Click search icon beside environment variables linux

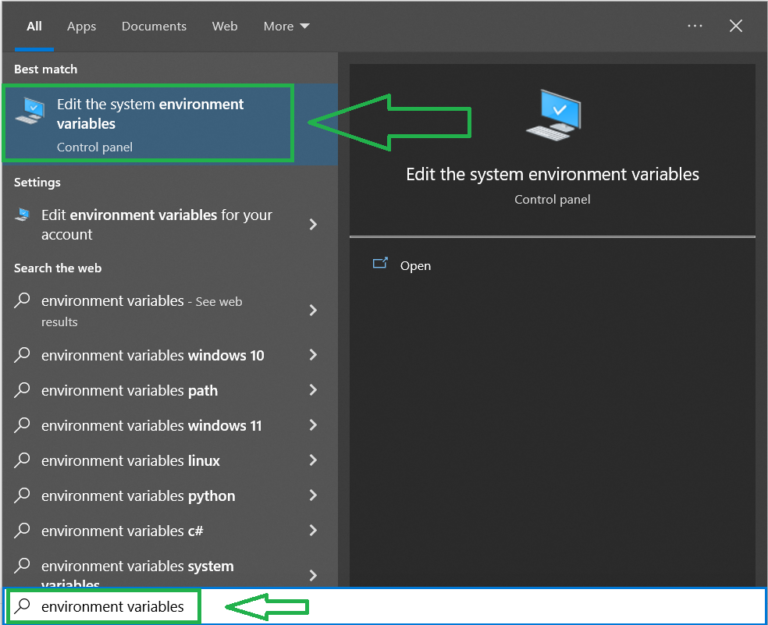(x=22, y=460)
